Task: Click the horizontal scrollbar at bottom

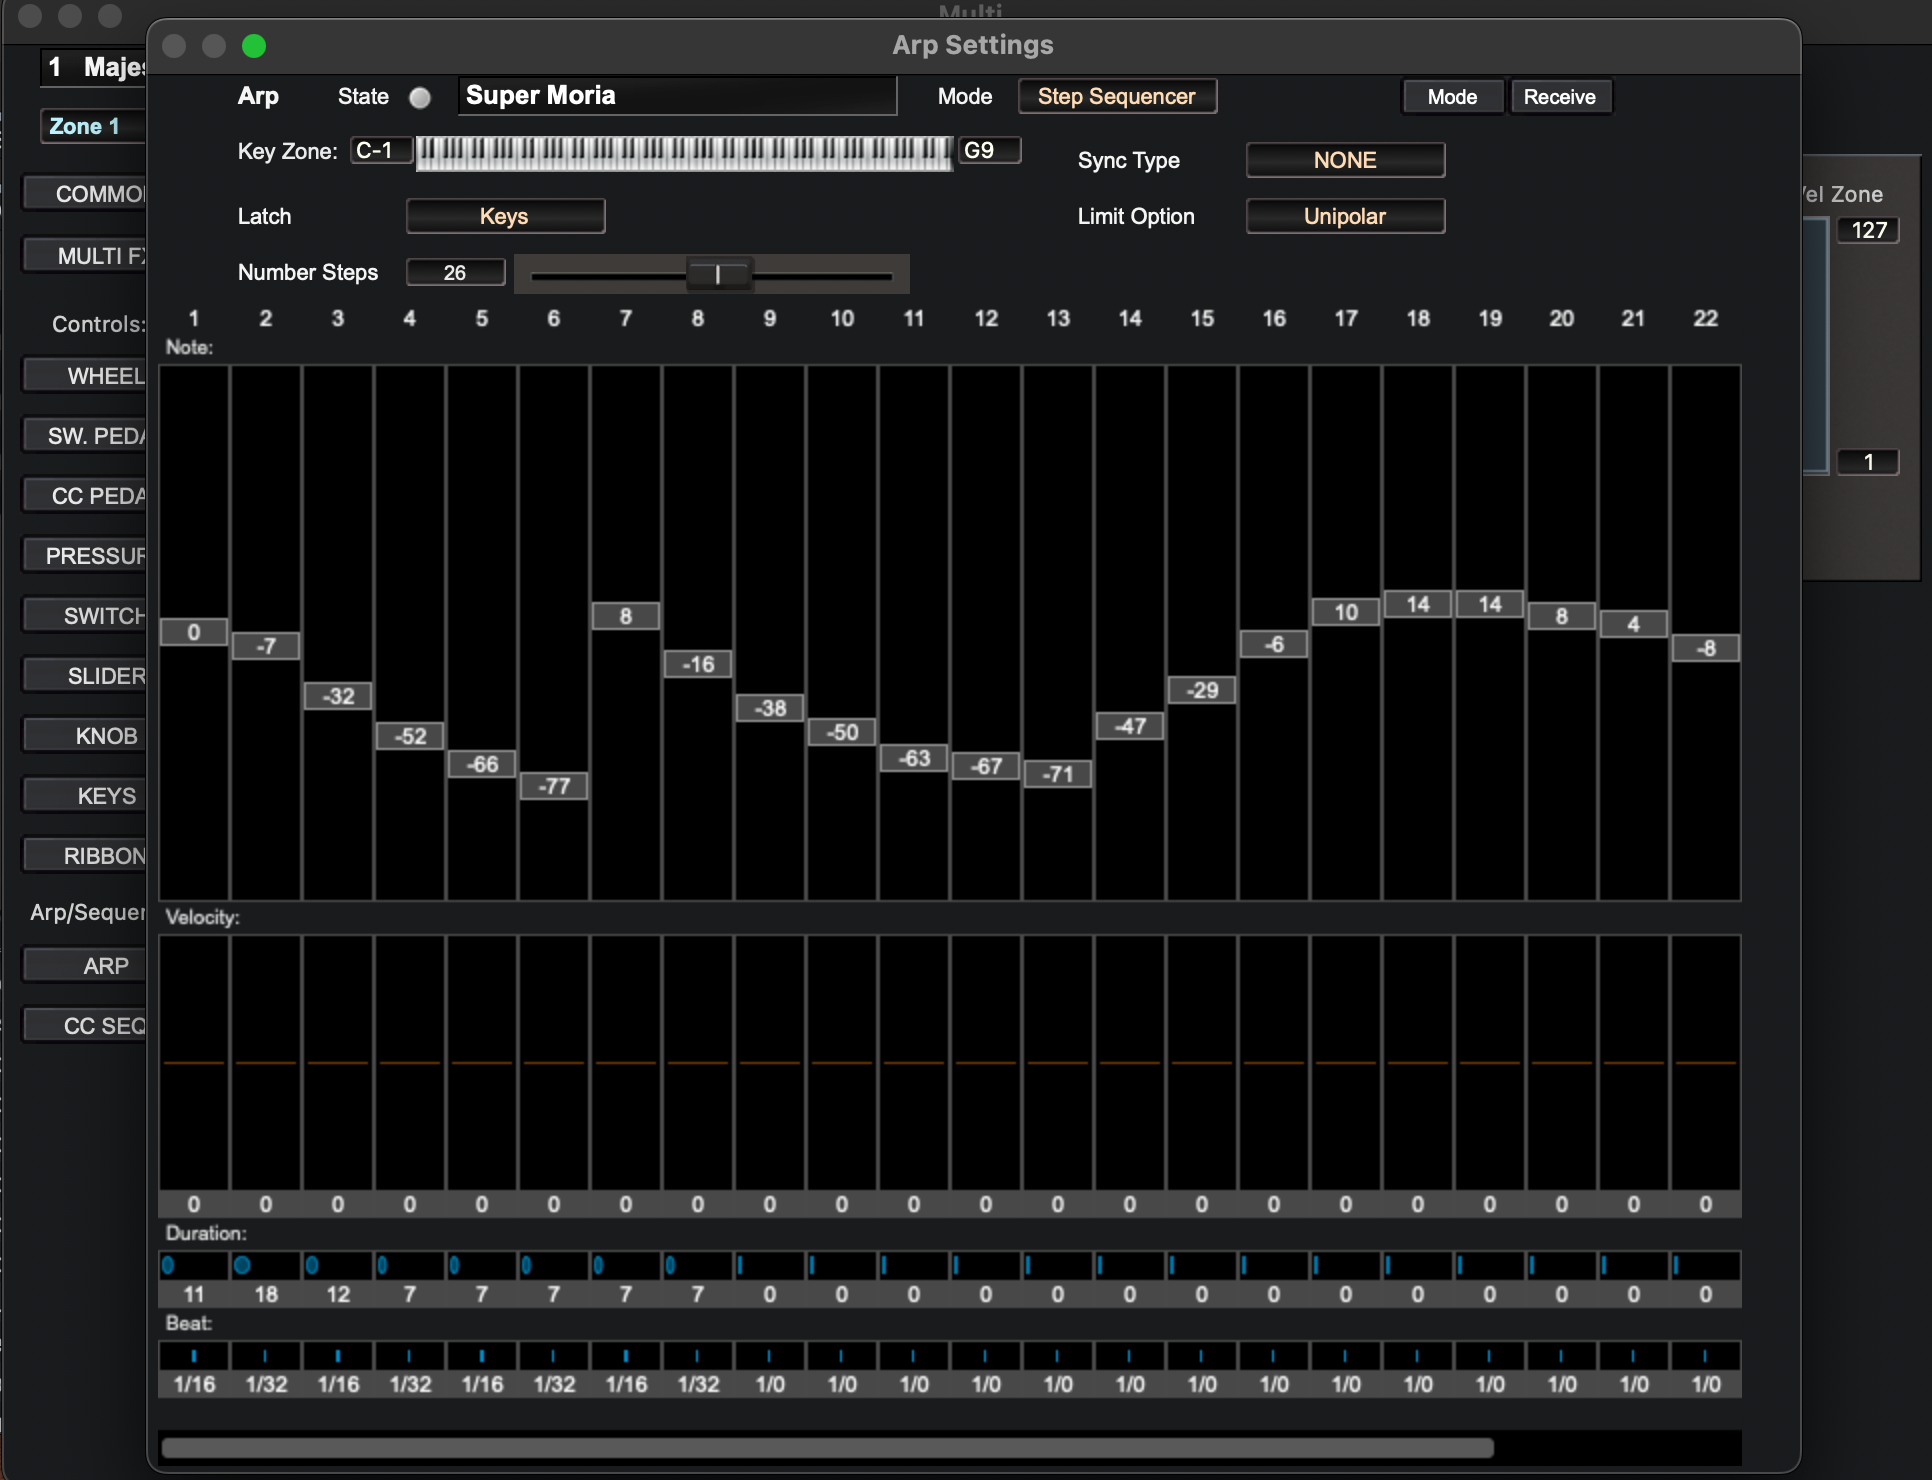Action: (826, 1448)
